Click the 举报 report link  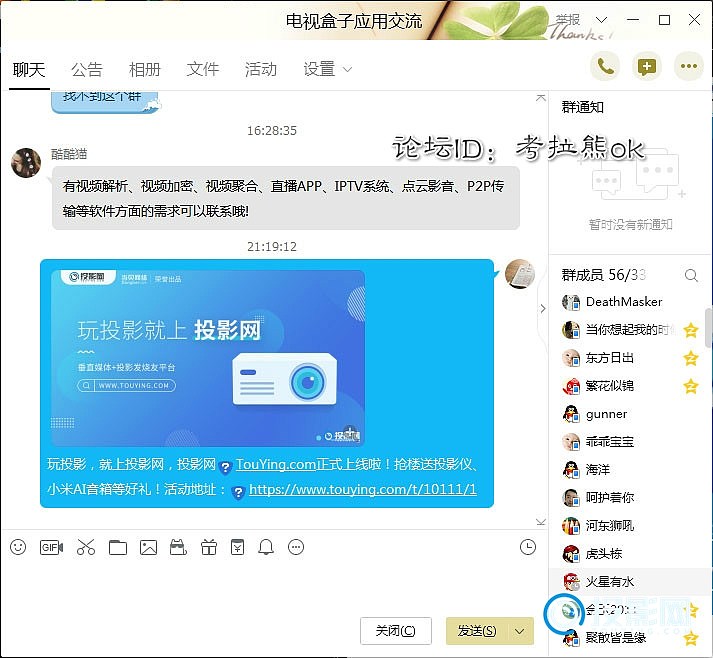click(567, 20)
